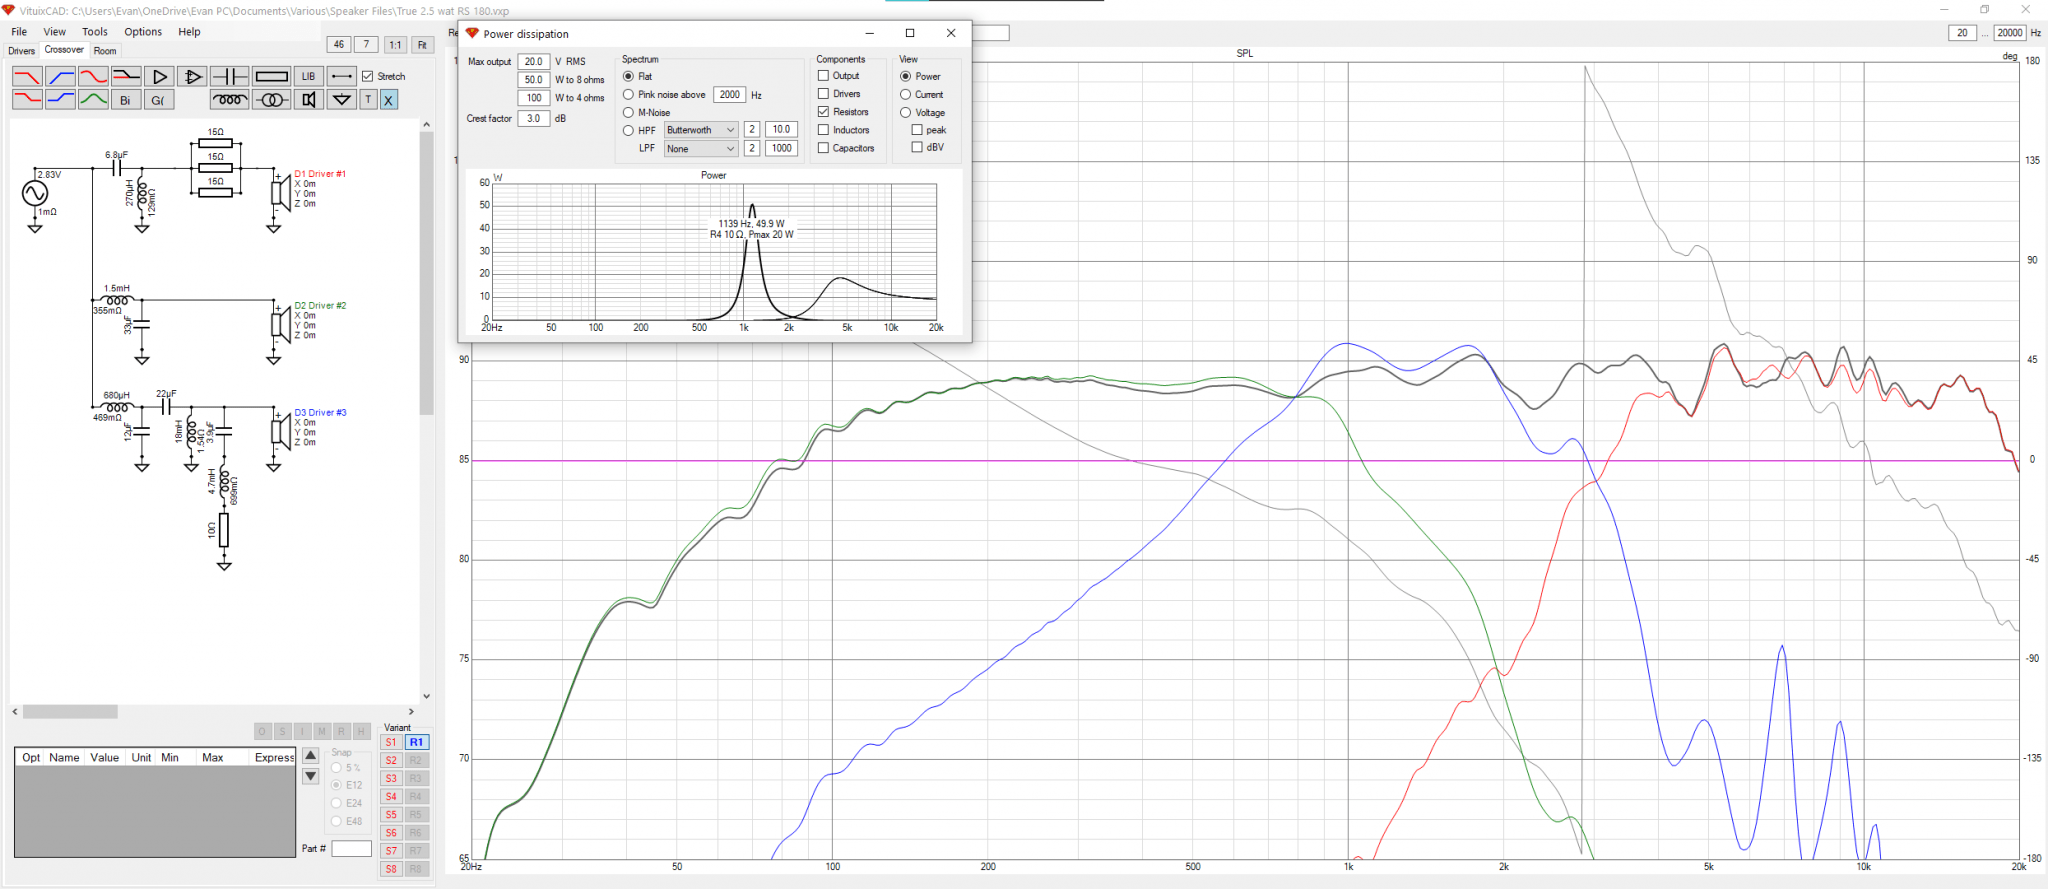Select the green peak filter icon

tap(93, 99)
